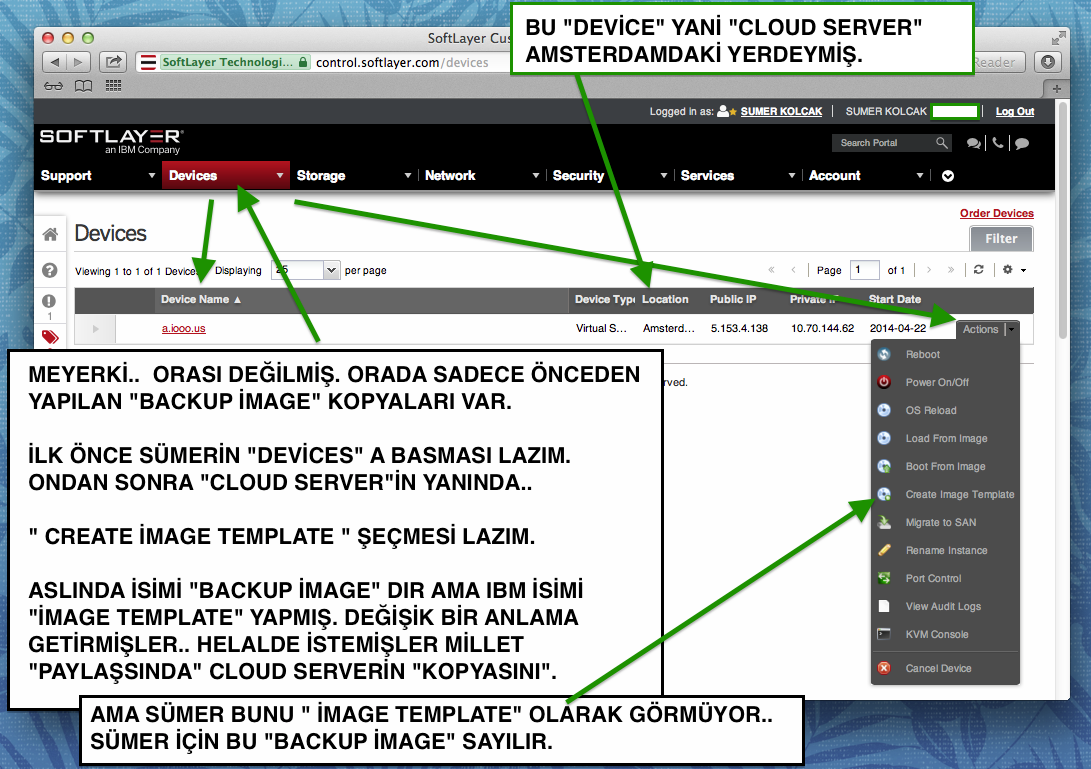
Task: Open the Devices menu dropdown arrow
Action: point(280,175)
